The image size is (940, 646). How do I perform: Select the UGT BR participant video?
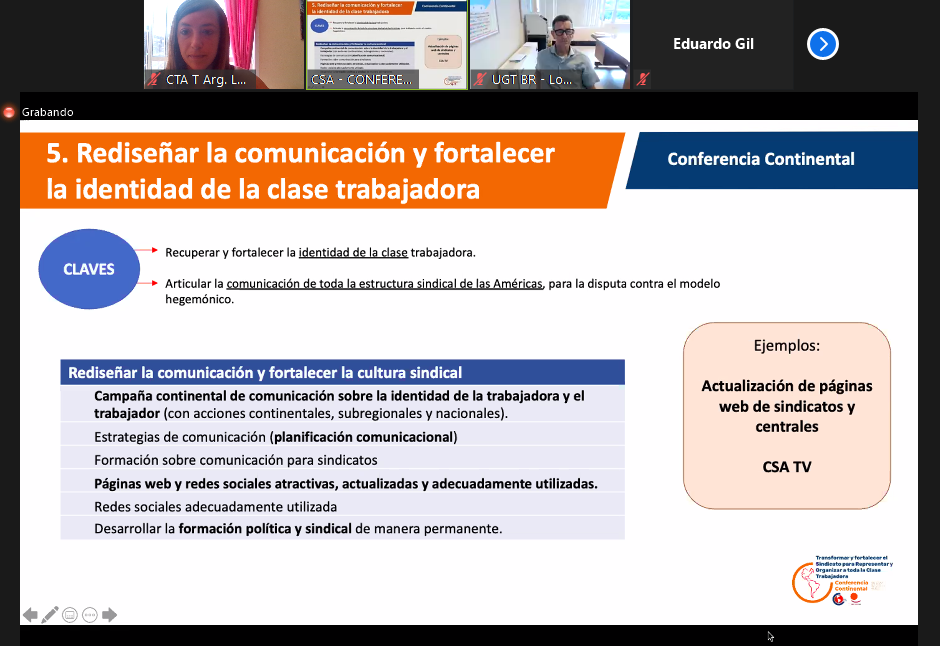(549, 40)
